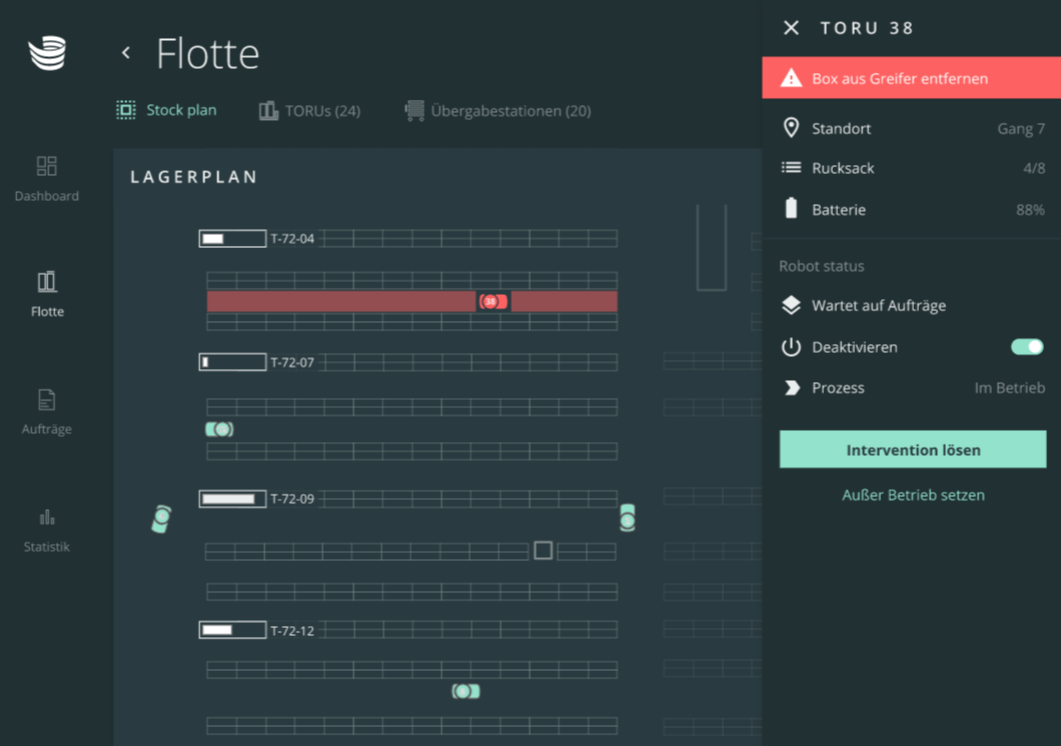Click the highlighted red aisle Gang 7
This screenshot has height=746, width=1061.
[x=340, y=301]
